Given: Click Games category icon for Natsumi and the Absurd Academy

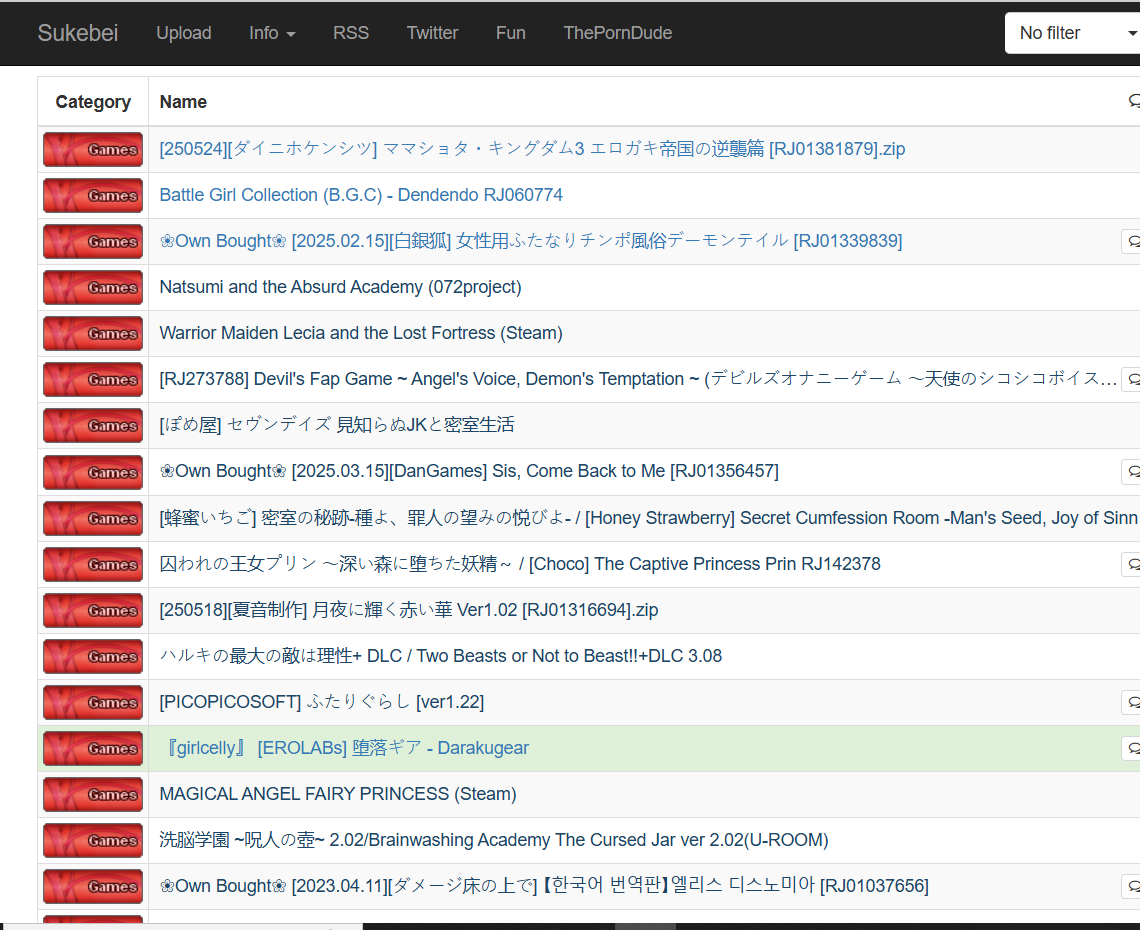Looking at the screenshot, I should 93,288.
